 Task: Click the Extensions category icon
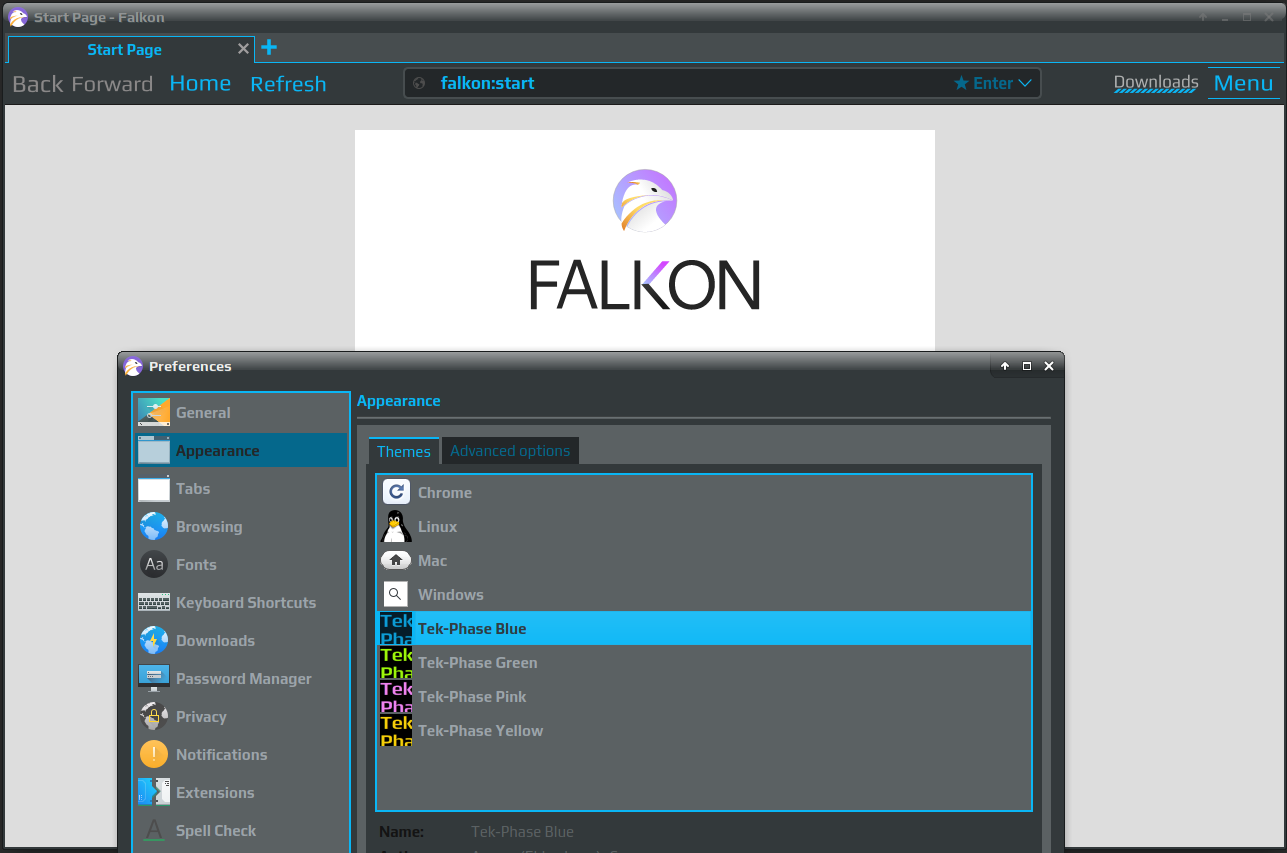click(154, 792)
